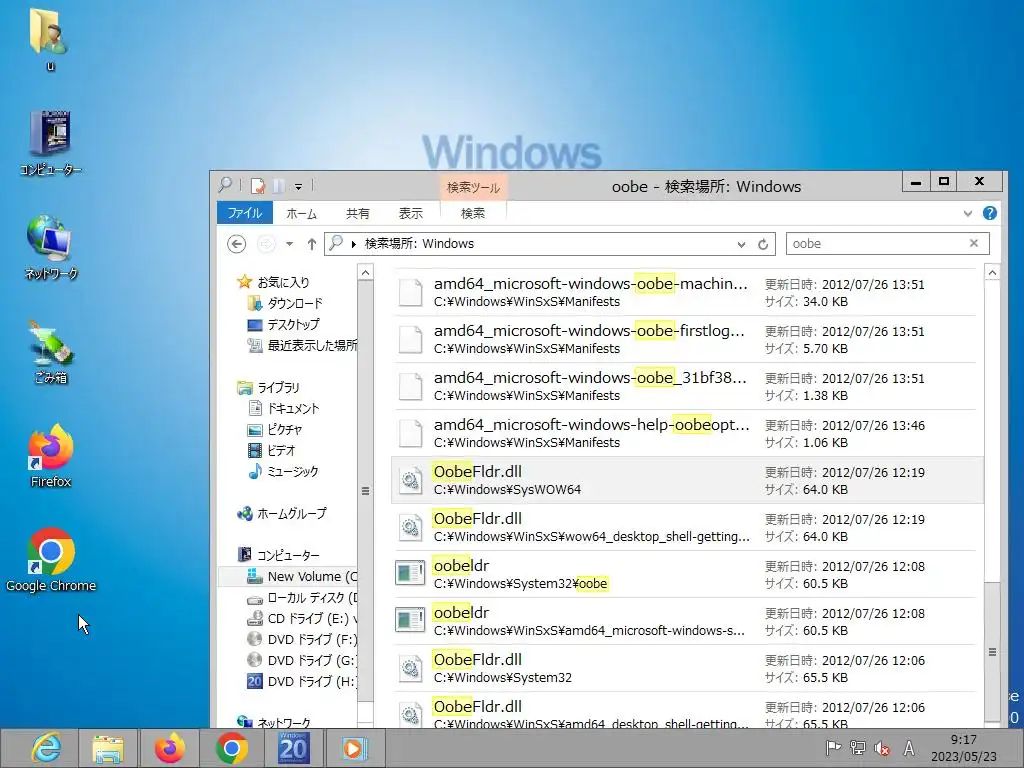Click the 検索ツール contextual tab header
Image resolution: width=1024 pixels, height=768 pixels.
(x=473, y=187)
